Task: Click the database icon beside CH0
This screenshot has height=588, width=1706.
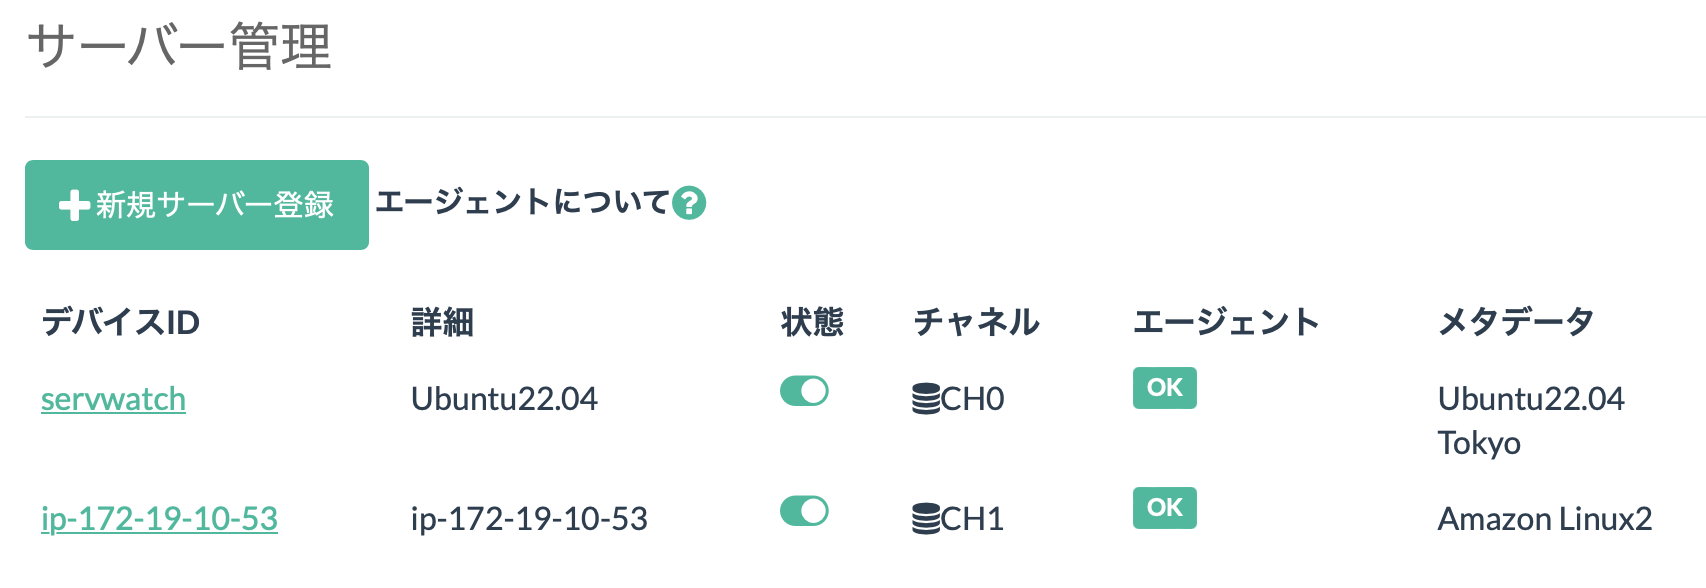Action: pos(926,399)
